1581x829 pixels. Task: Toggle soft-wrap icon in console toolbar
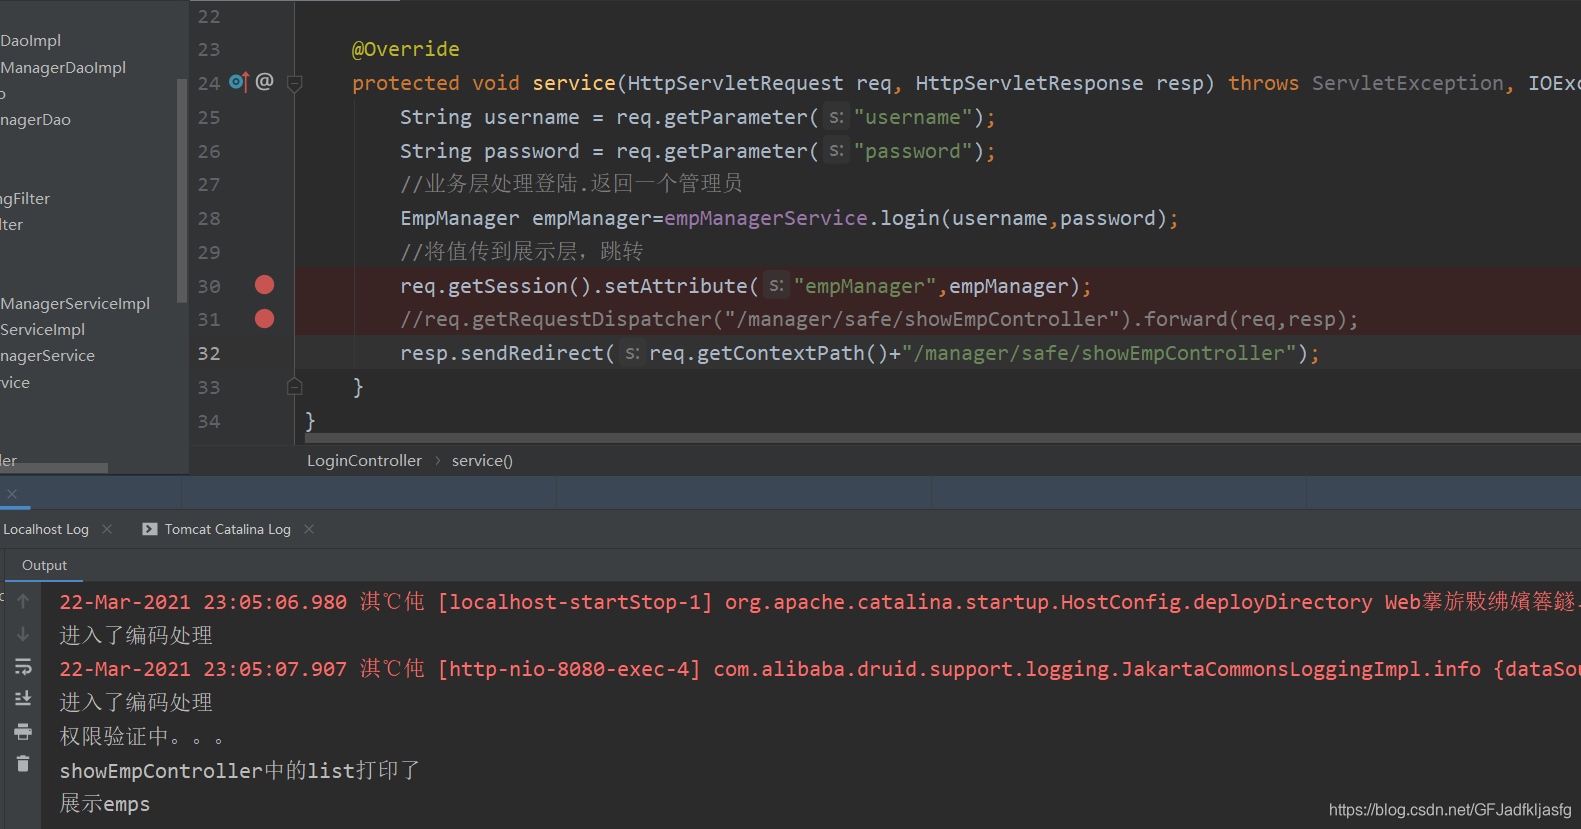[23, 666]
